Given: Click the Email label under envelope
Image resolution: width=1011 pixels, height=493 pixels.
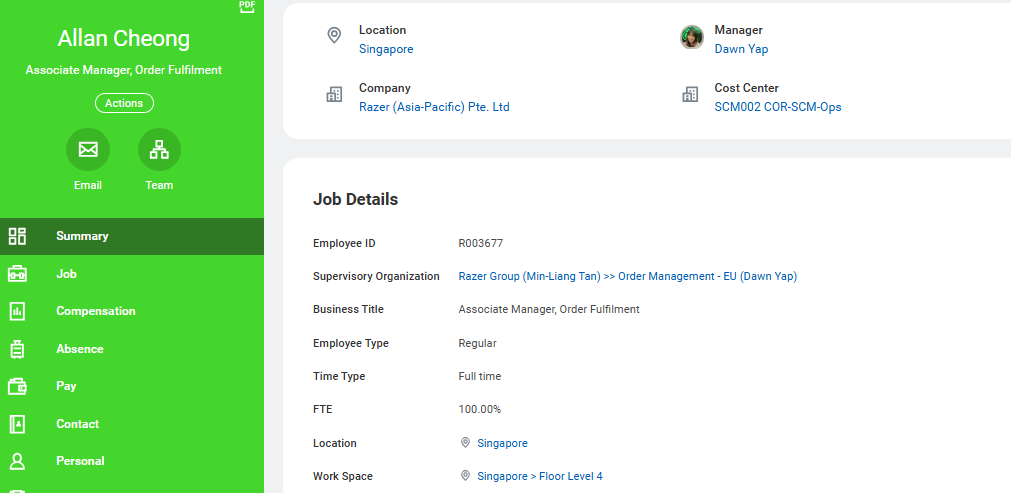Looking at the screenshot, I should click(88, 185).
